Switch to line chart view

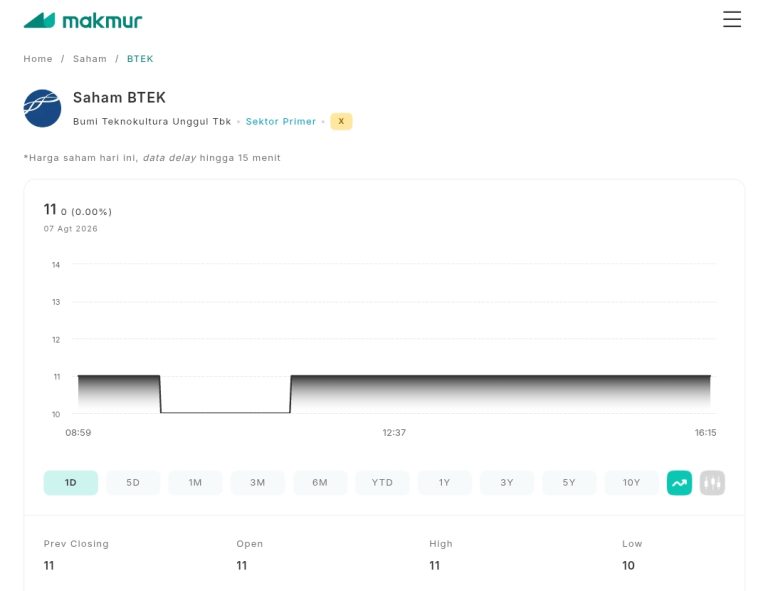click(x=679, y=483)
